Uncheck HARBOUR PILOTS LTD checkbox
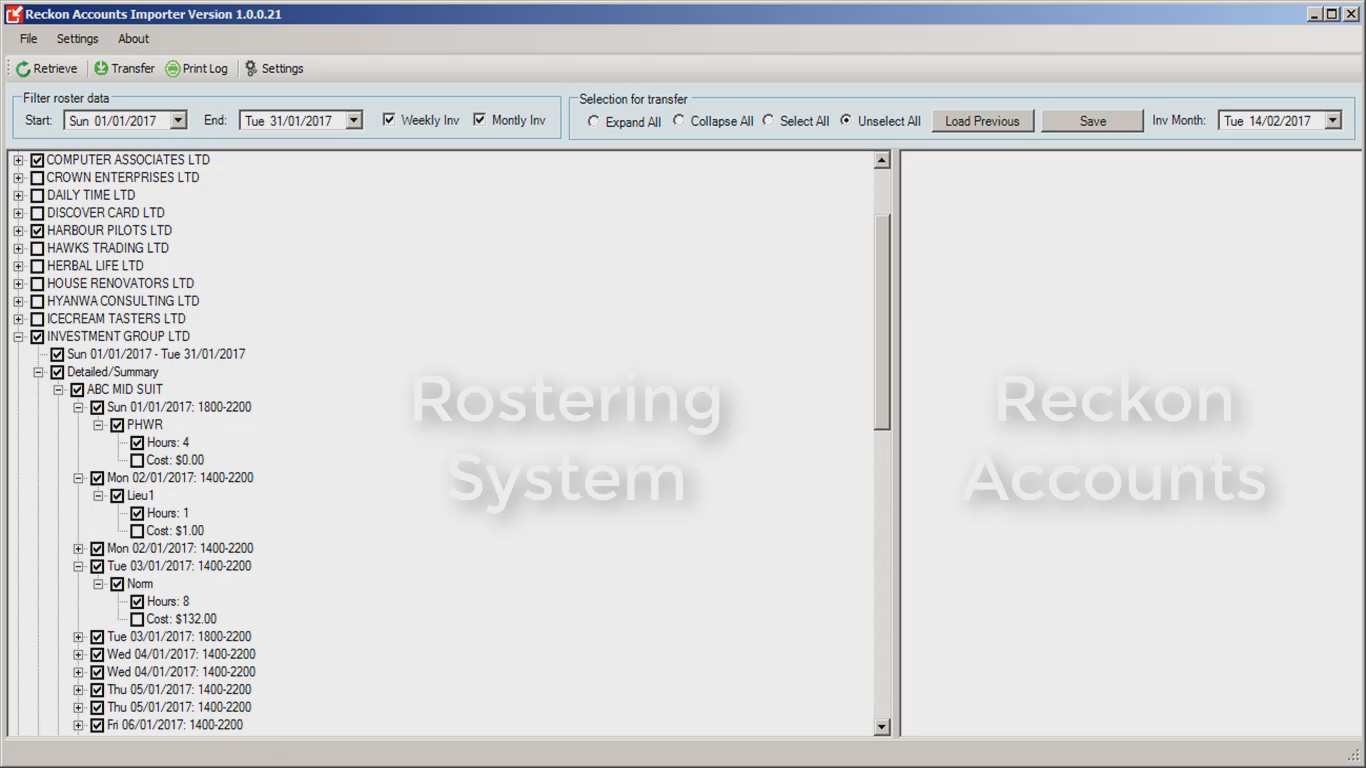This screenshot has width=1366, height=768. coord(37,231)
